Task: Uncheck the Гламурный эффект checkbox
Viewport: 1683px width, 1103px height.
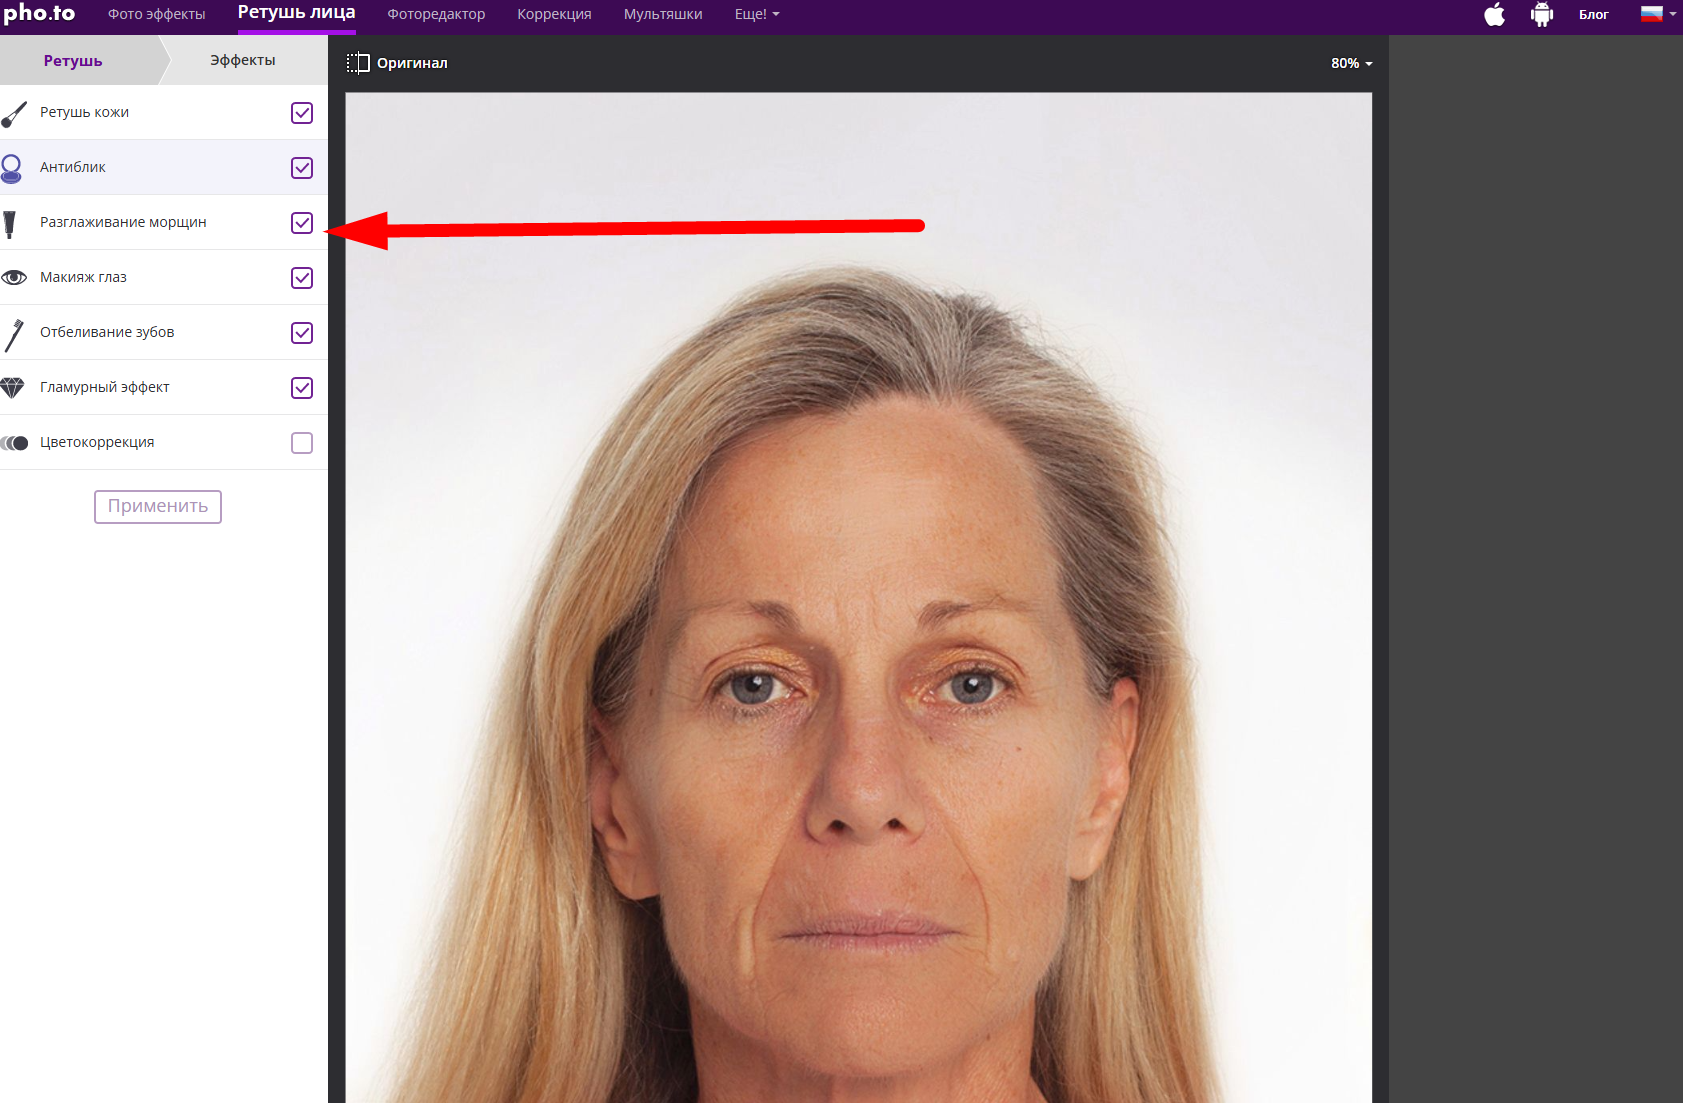Action: [302, 388]
